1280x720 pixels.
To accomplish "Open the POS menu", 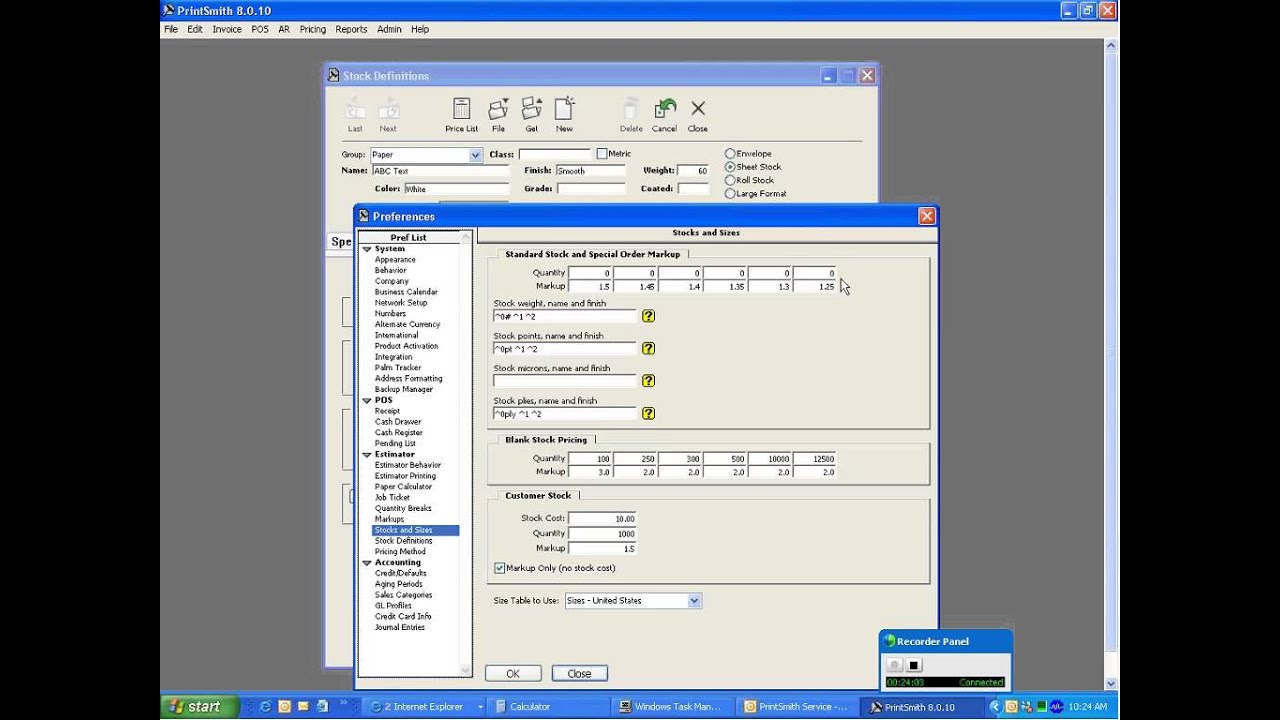I will tap(260, 29).
